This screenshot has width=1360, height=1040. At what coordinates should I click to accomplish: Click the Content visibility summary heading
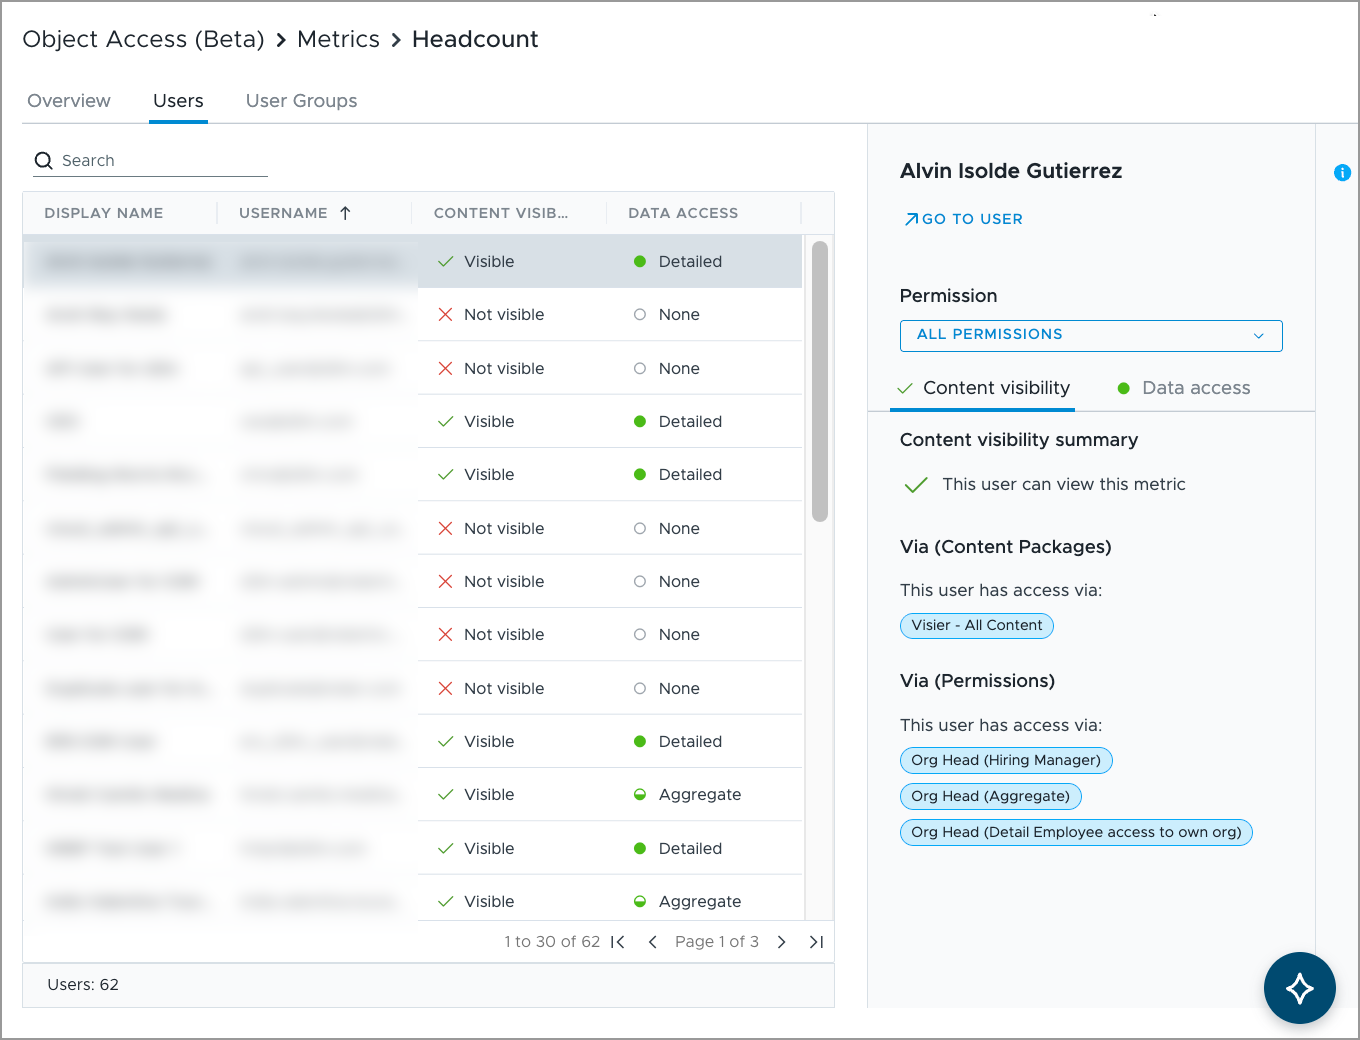[x=1019, y=440]
